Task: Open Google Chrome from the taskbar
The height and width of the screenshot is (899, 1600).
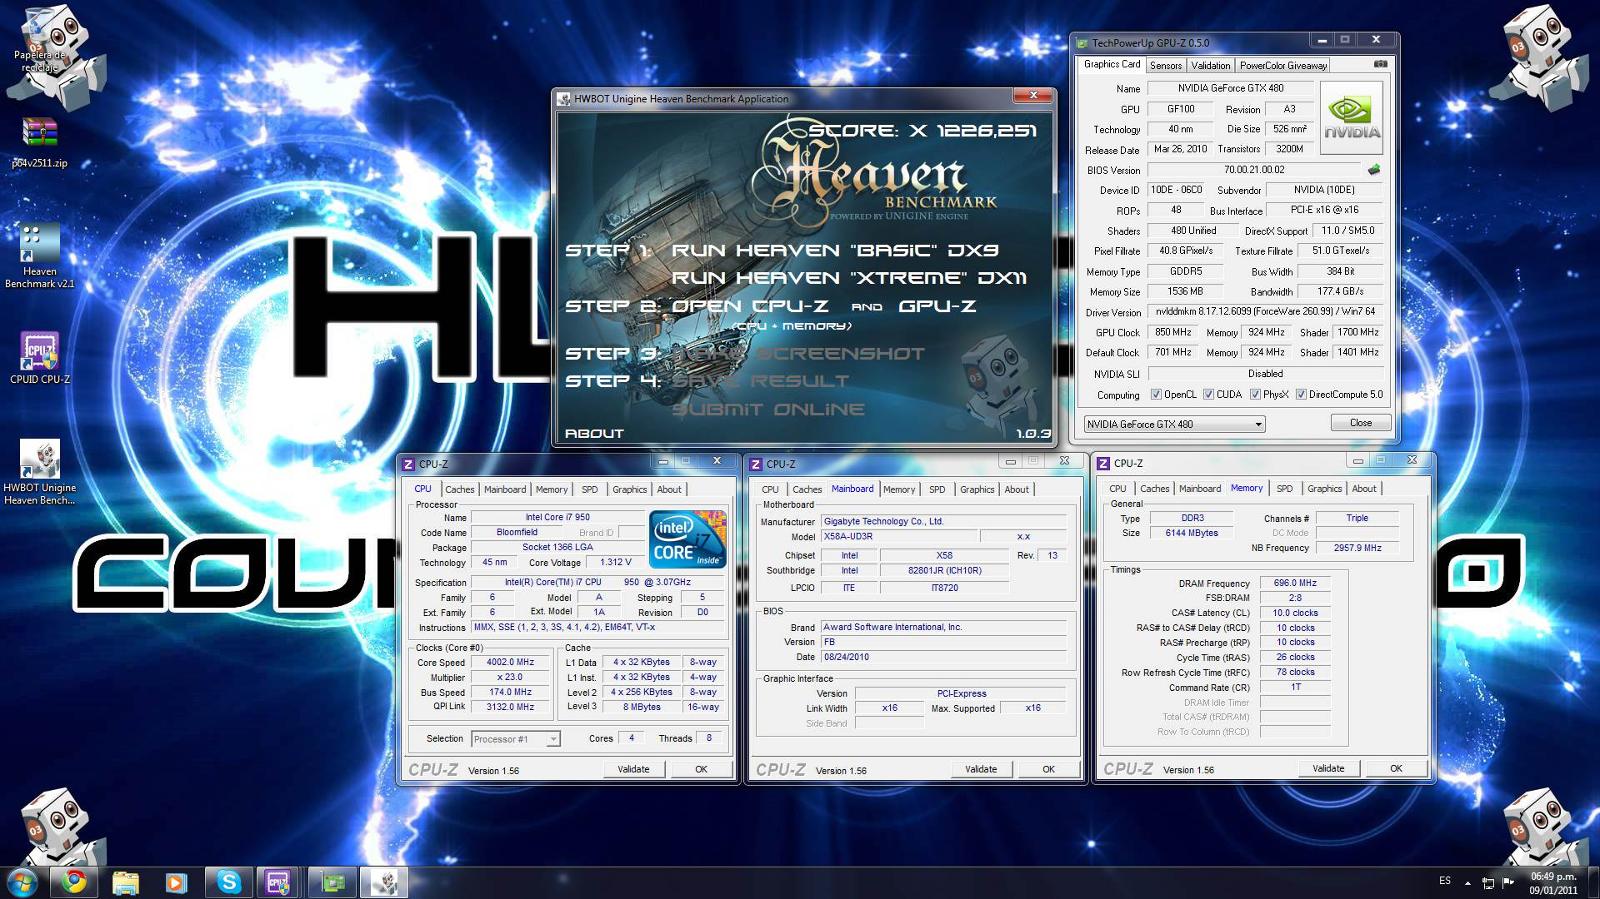Action: point(74,882)
